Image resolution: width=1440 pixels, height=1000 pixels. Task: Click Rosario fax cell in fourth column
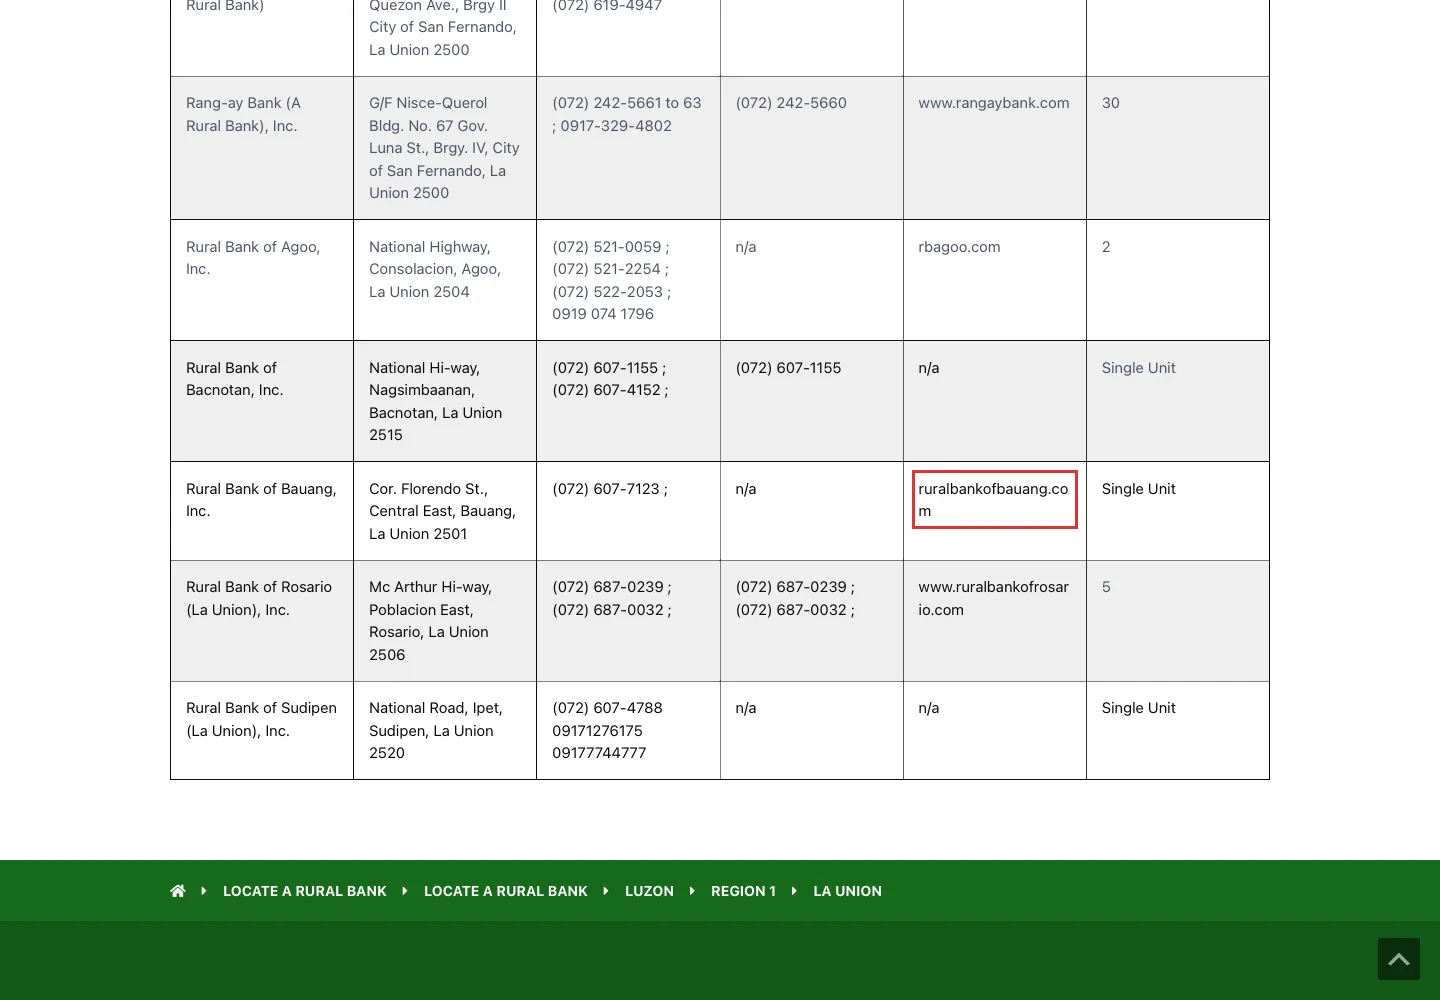coord(812,621)
